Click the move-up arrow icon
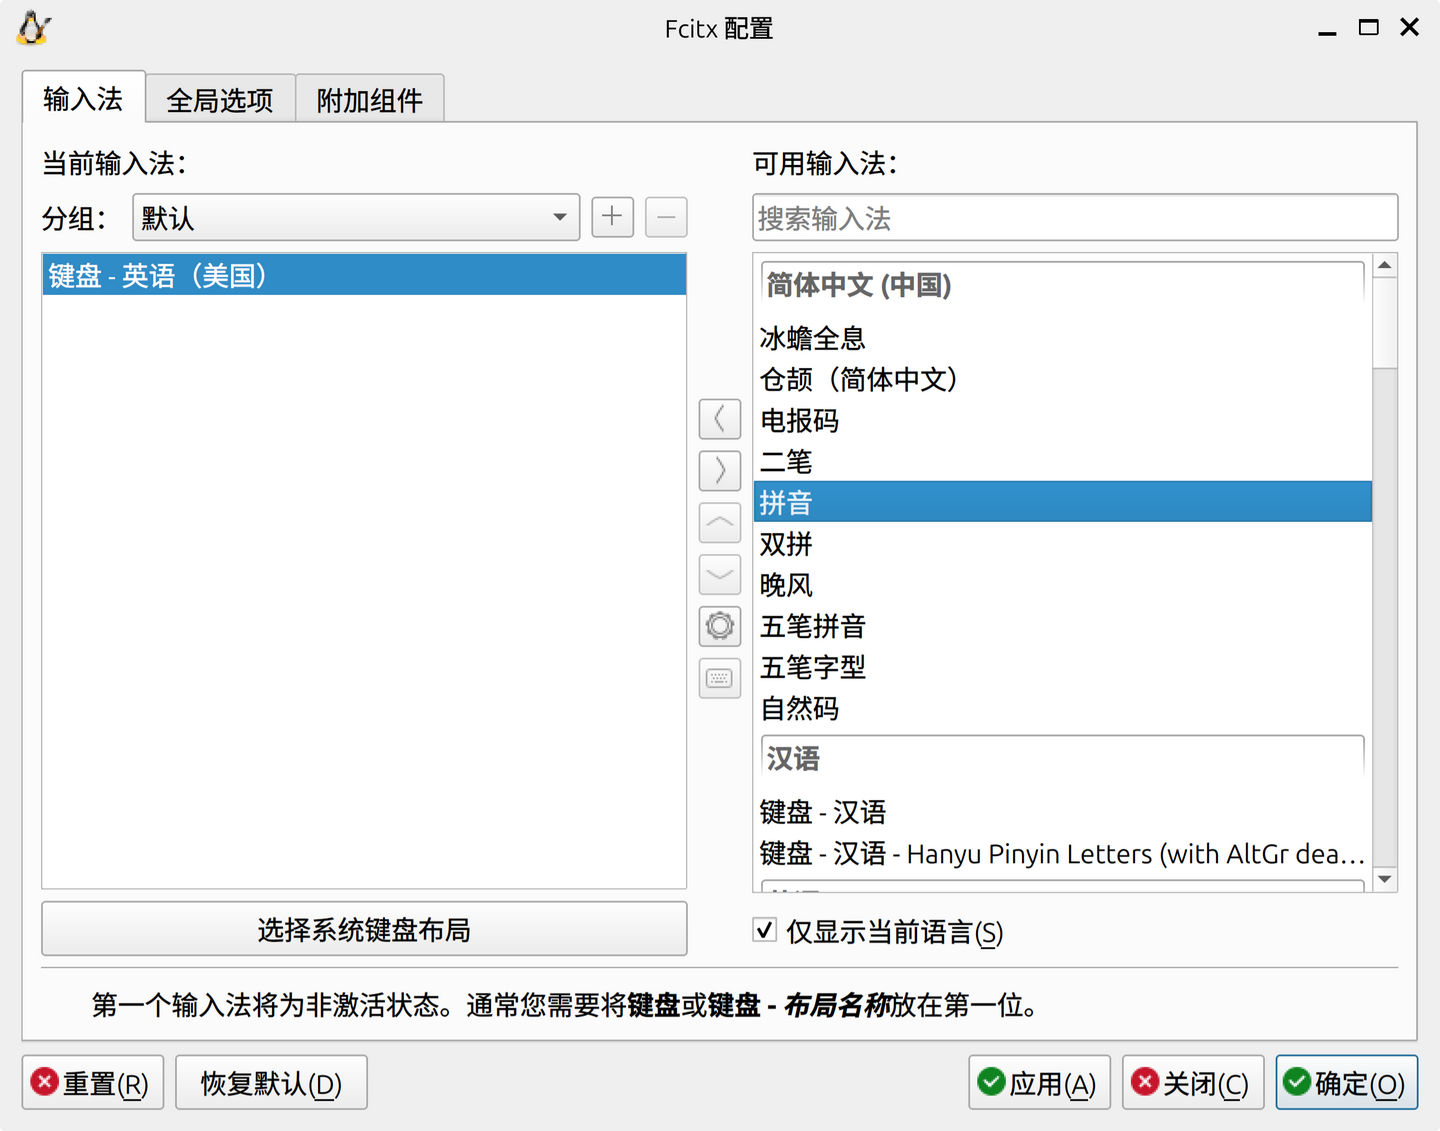 (719, 523)
